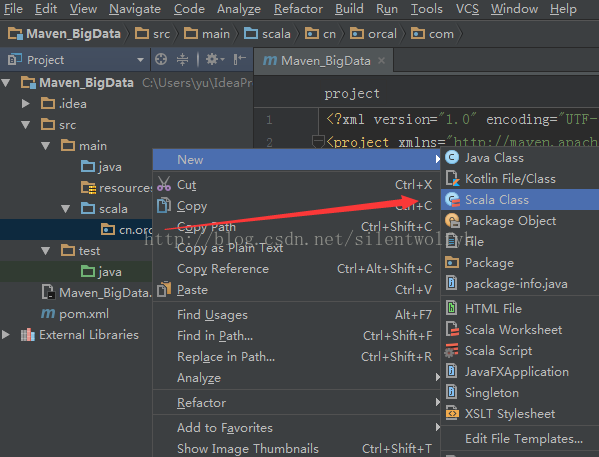The image size is (599, 457).
Task: Expand External Libraries node
Action: pyautogui.click(x=6, y=335)
